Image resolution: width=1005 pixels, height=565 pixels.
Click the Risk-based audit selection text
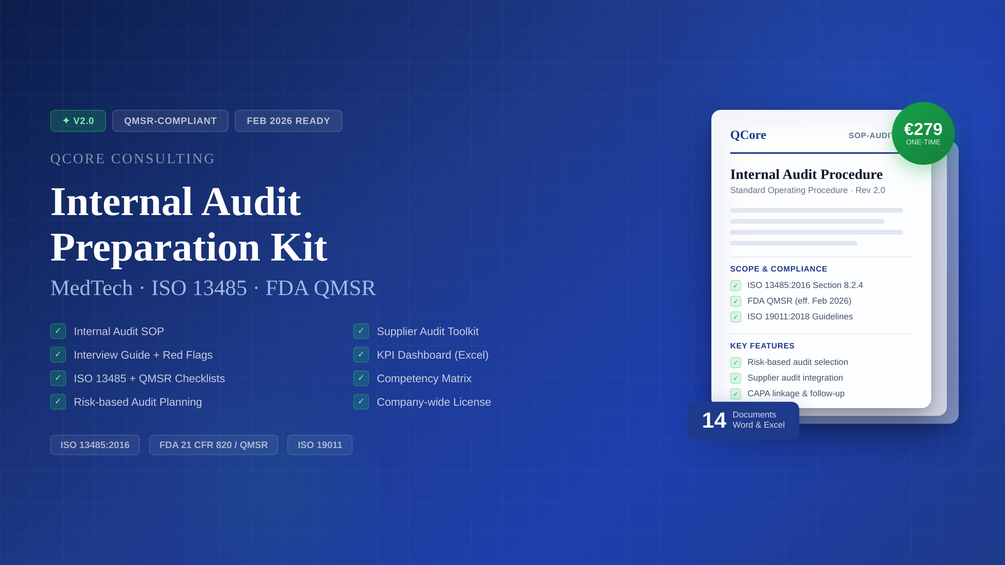[797, 362]
